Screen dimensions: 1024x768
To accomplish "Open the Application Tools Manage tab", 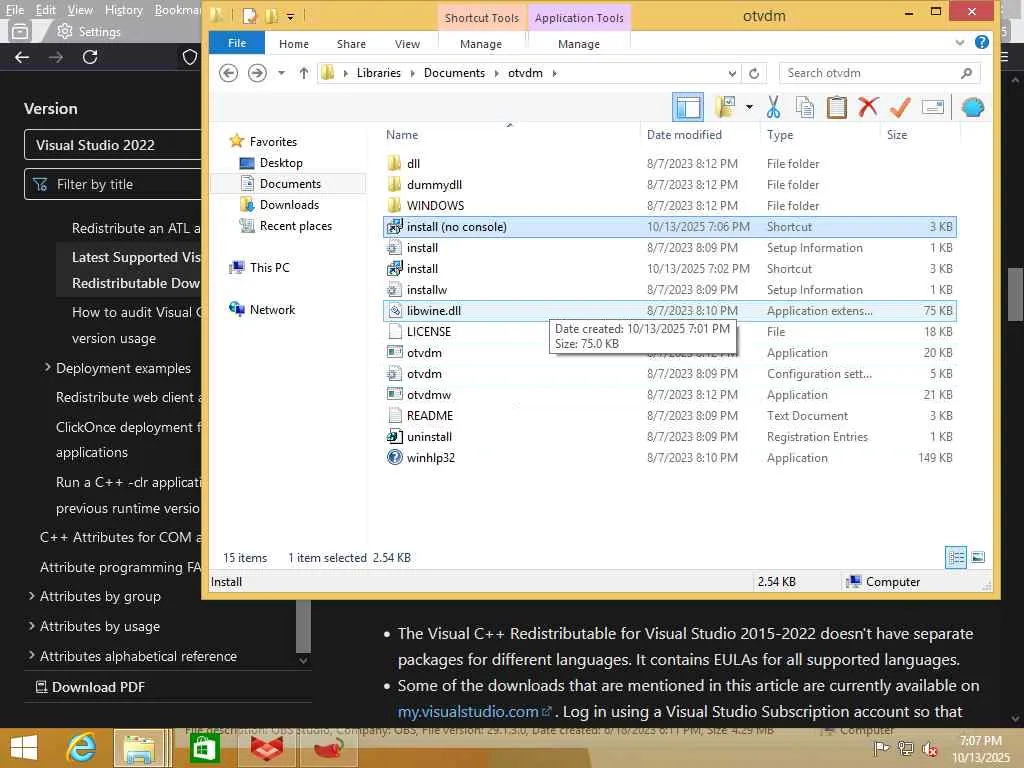I will click(x=579, y=44).
